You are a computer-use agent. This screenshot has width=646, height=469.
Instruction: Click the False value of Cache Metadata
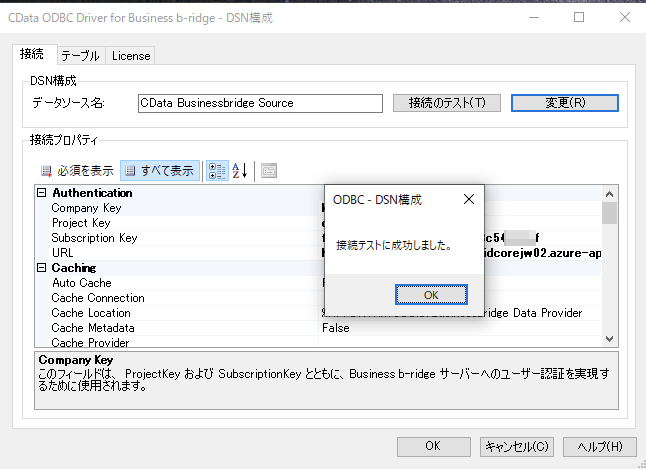[x=336, y=328]
